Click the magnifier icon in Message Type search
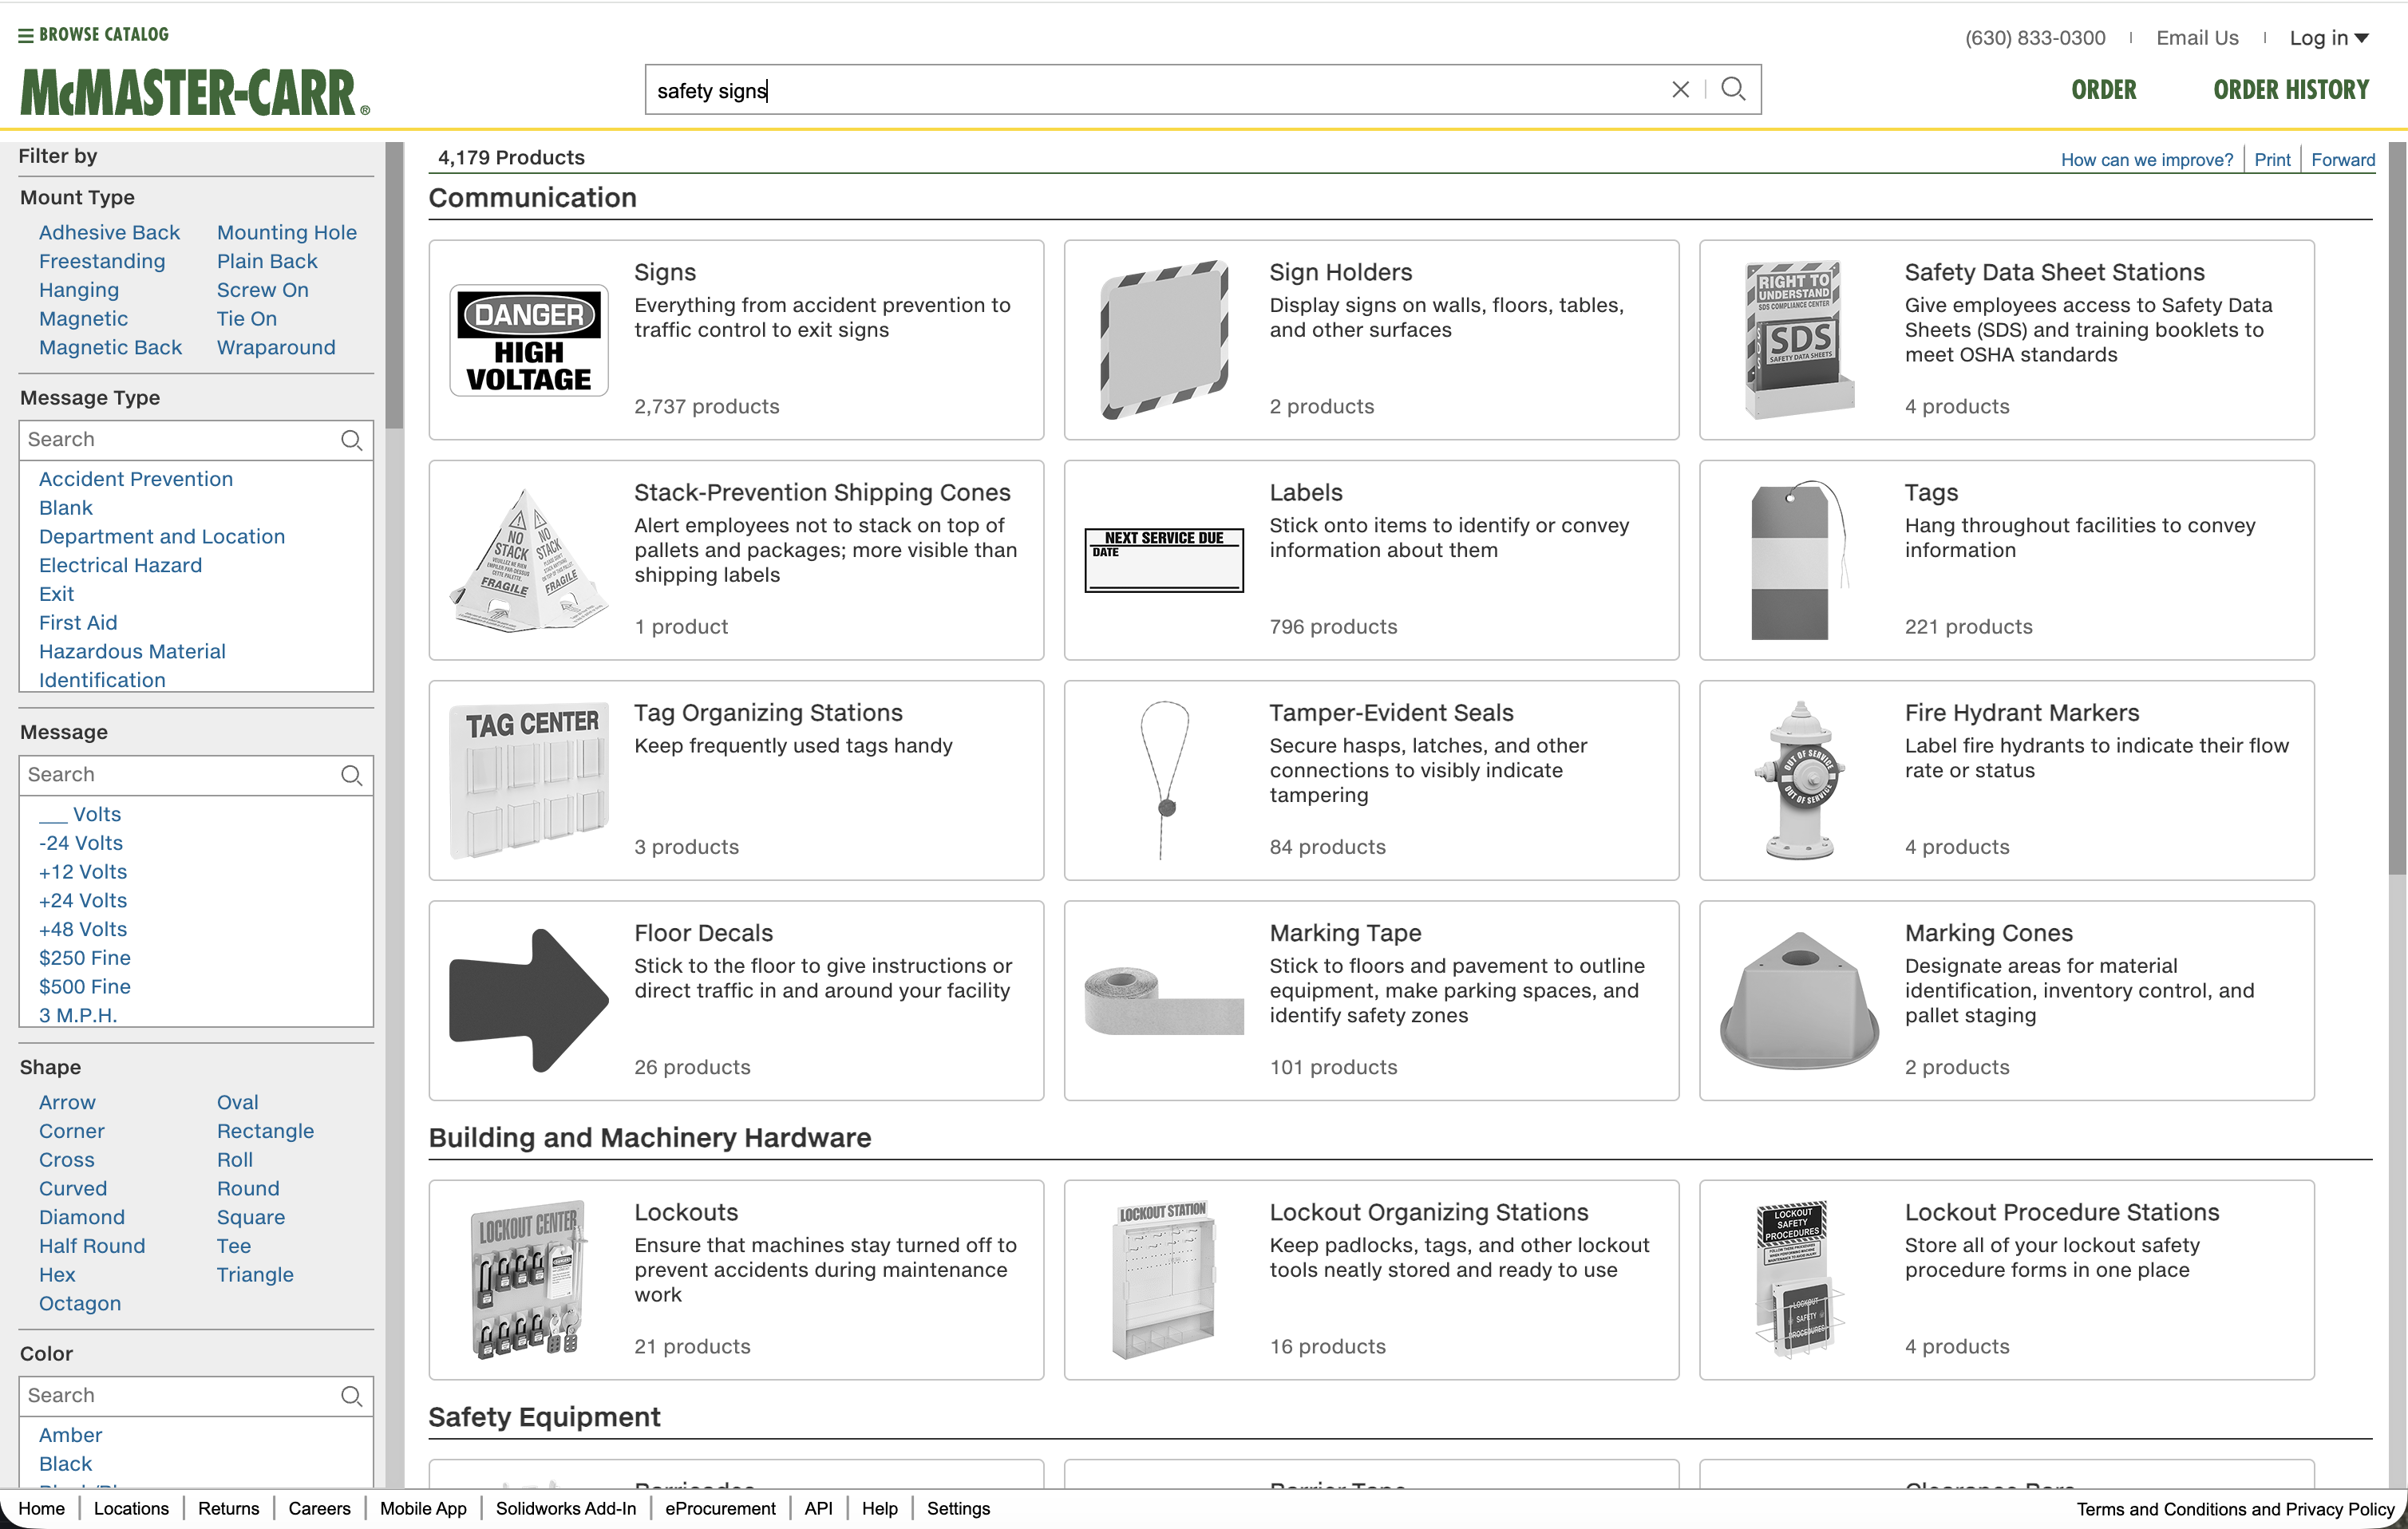The height and width of the screenshot is (1529, 2408). click(352, 440)
